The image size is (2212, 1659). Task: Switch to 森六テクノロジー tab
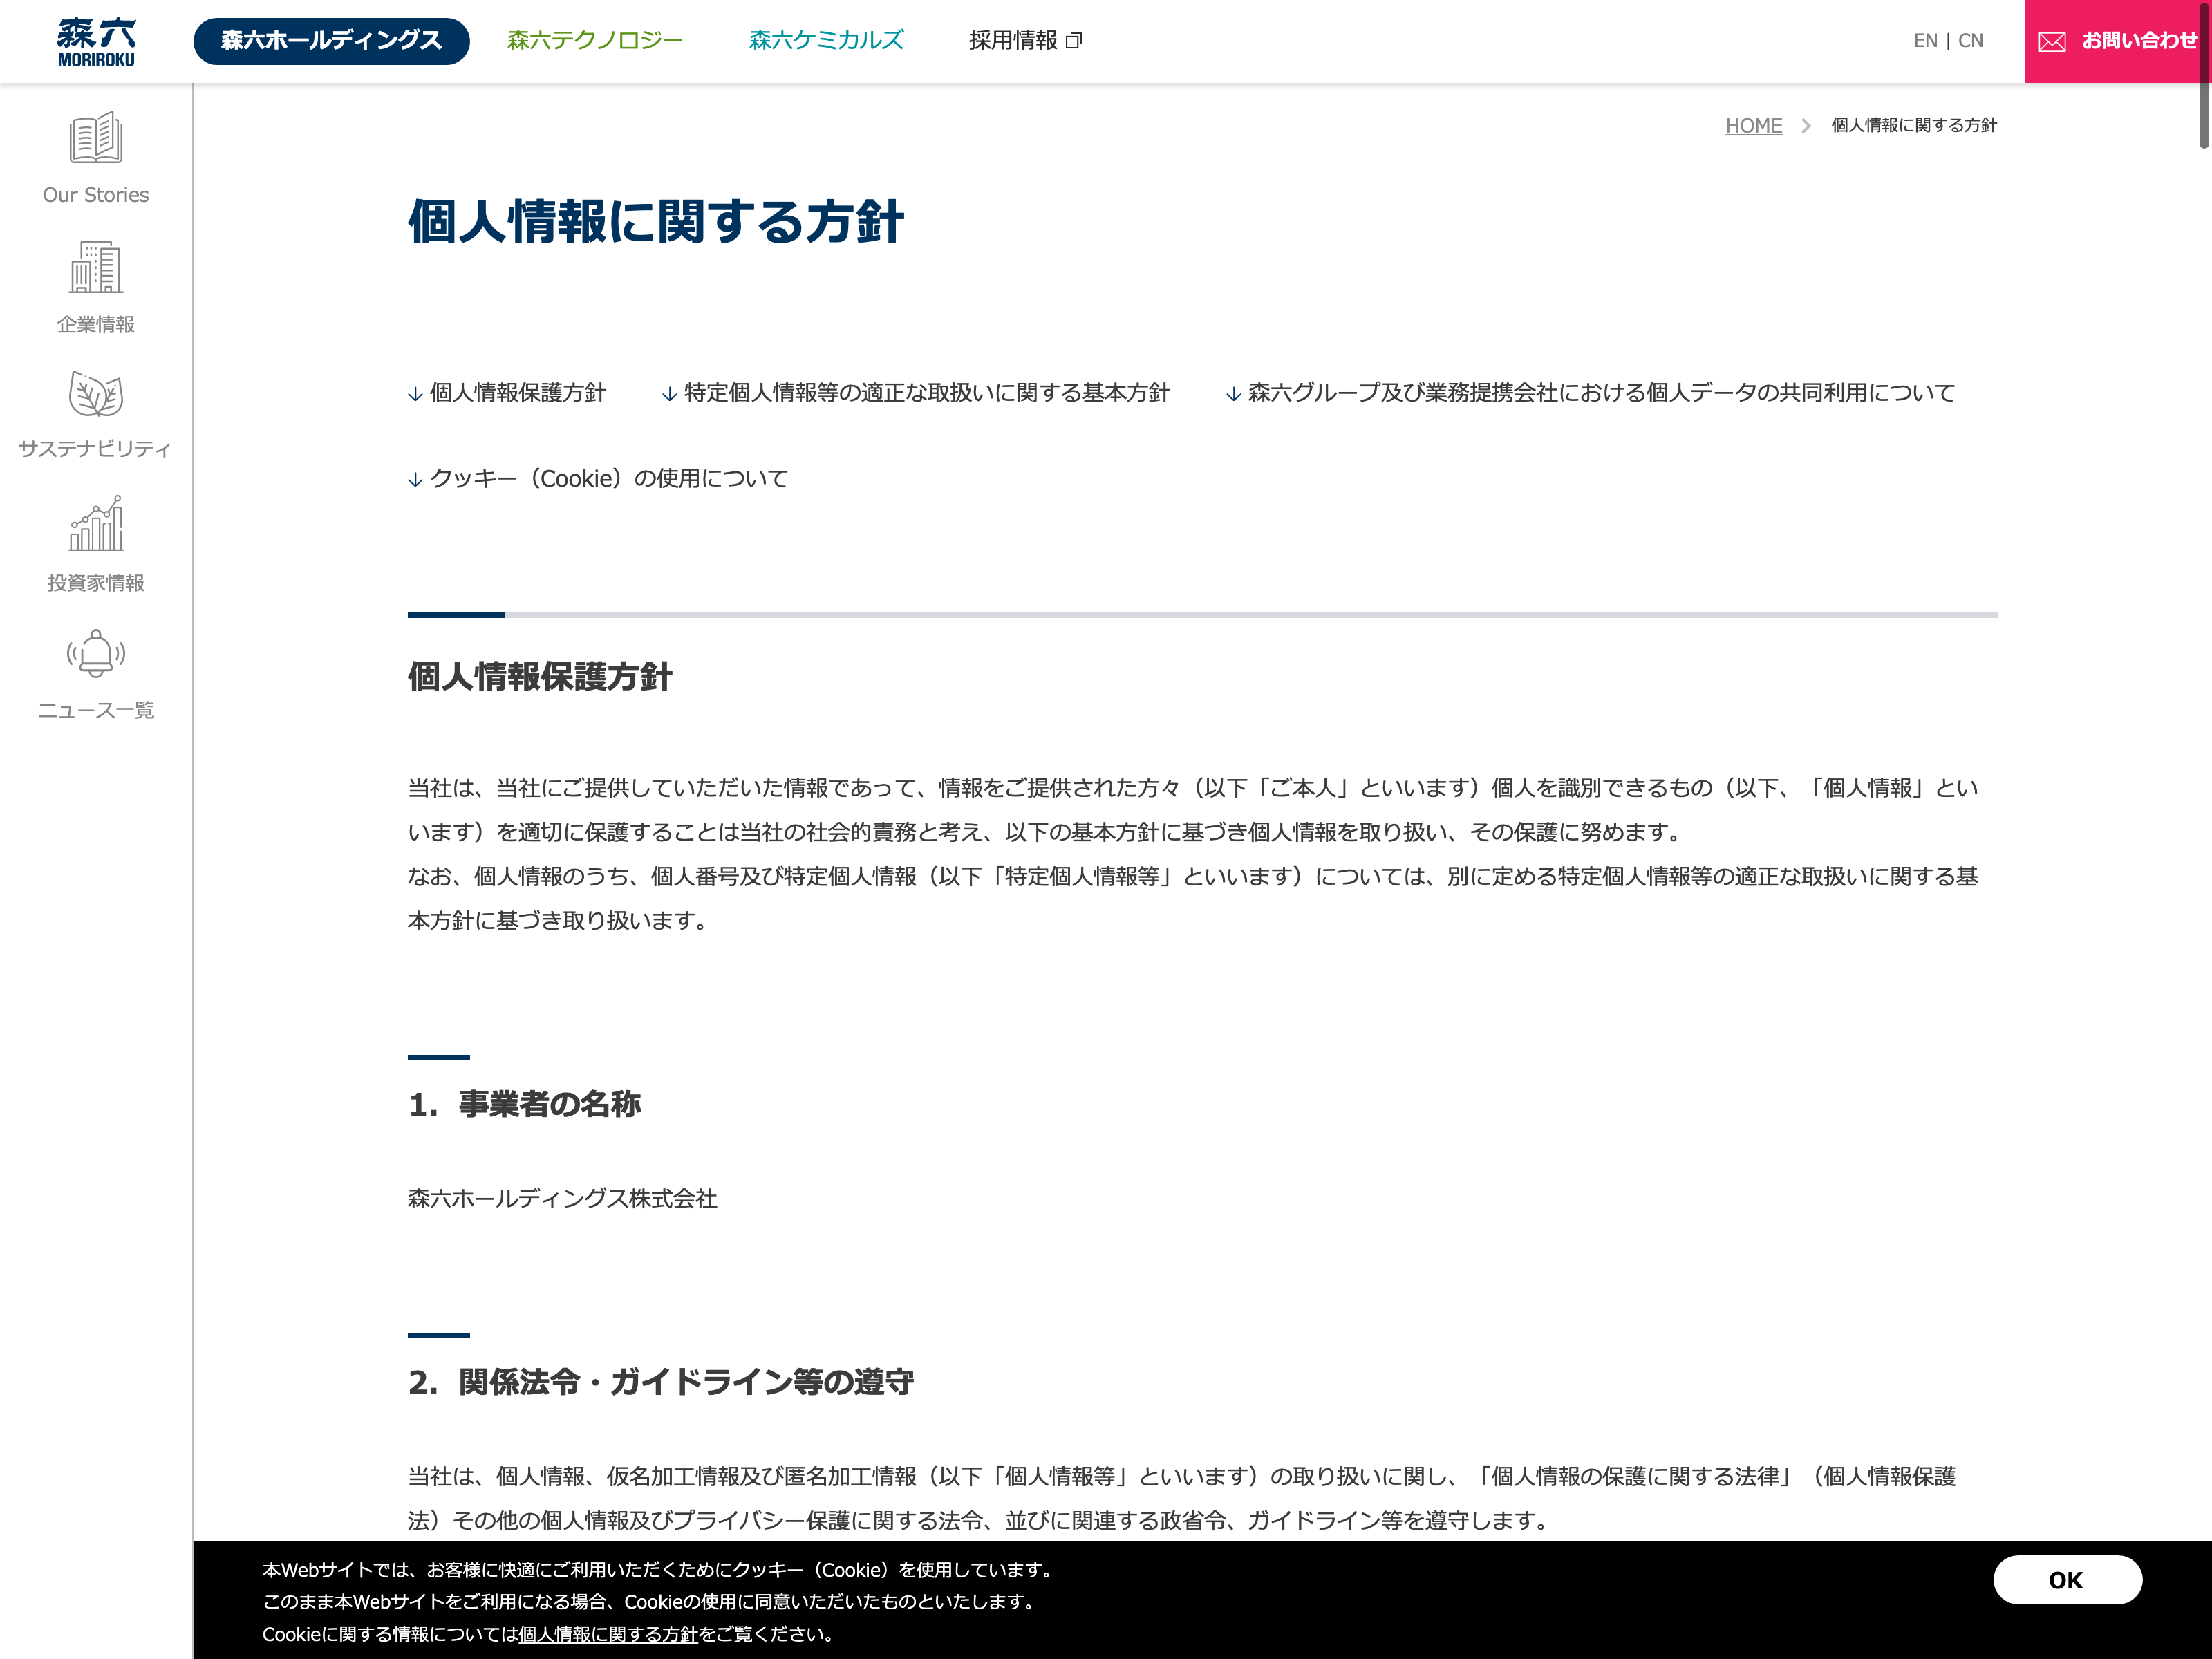coord(594,41)
